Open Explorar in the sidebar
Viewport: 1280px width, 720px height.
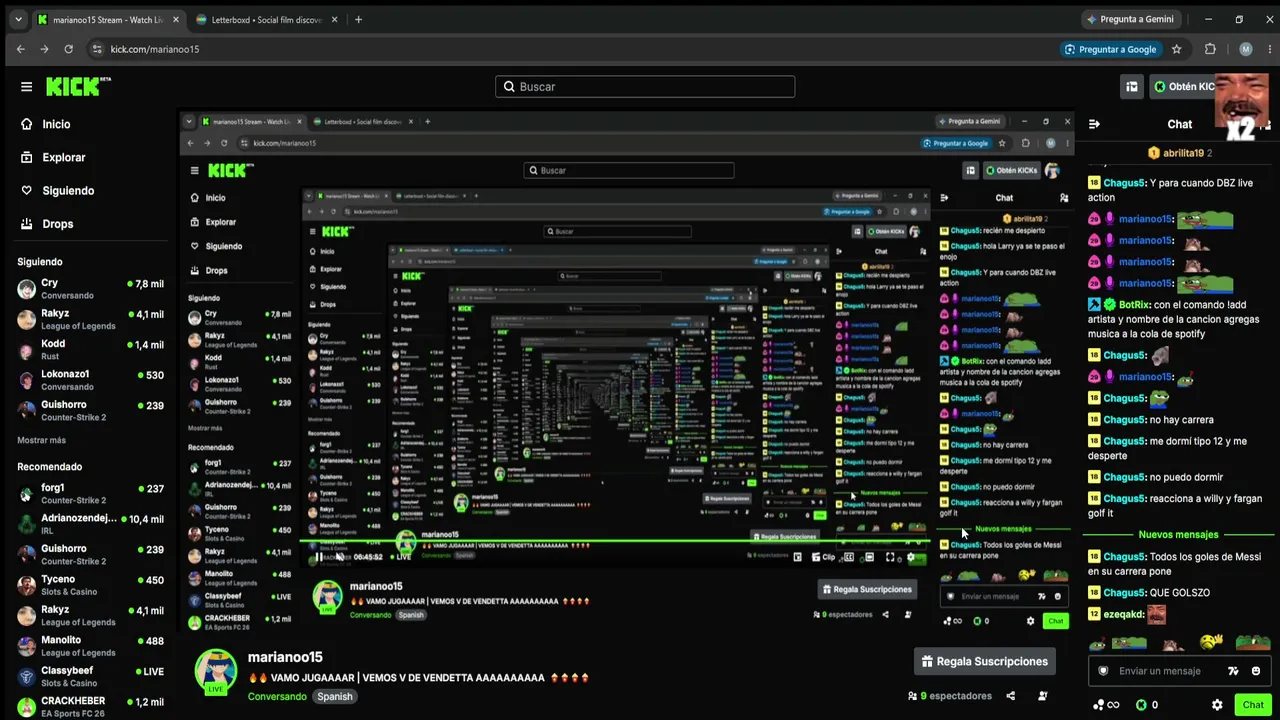[x=63, y=157]
